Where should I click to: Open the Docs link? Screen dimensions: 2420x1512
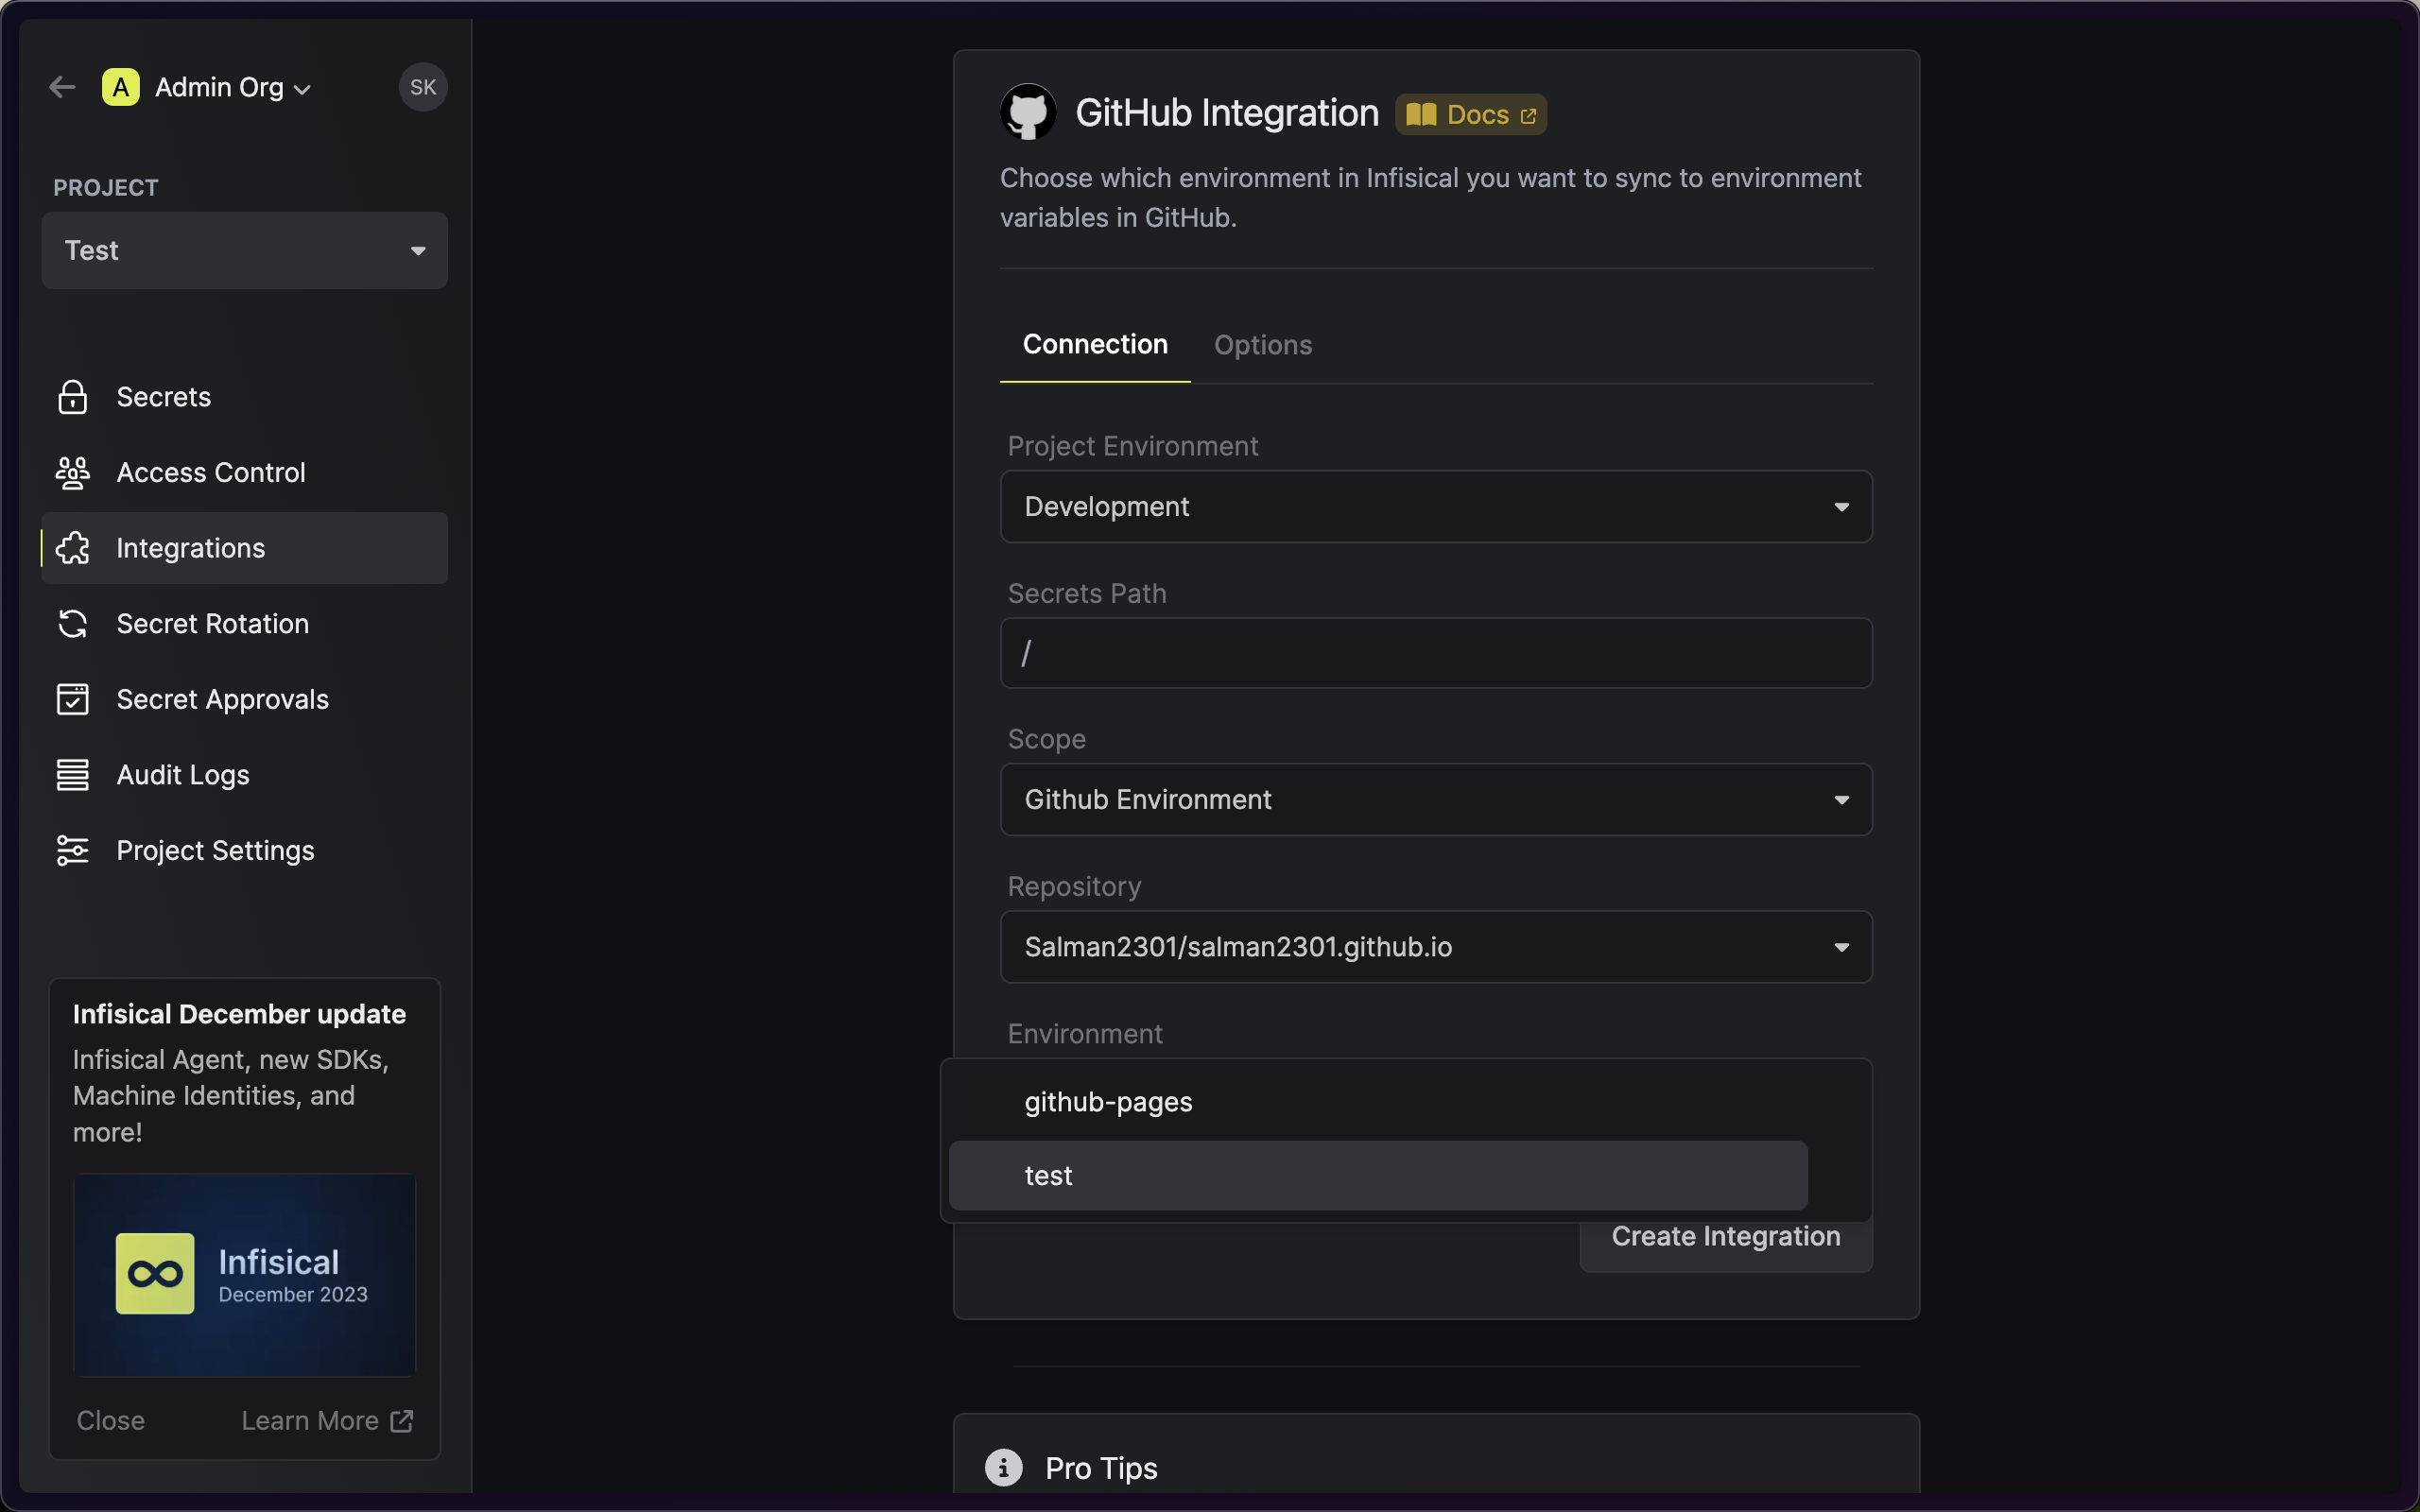click(x=1471, y=115)
